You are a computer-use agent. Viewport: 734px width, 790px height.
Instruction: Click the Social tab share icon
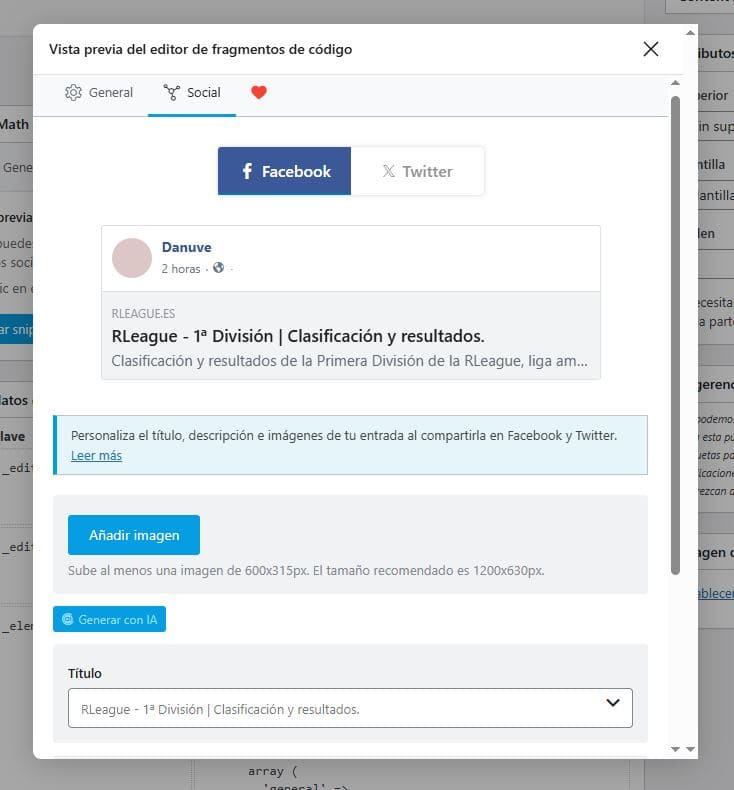click(x=171, y=93)
